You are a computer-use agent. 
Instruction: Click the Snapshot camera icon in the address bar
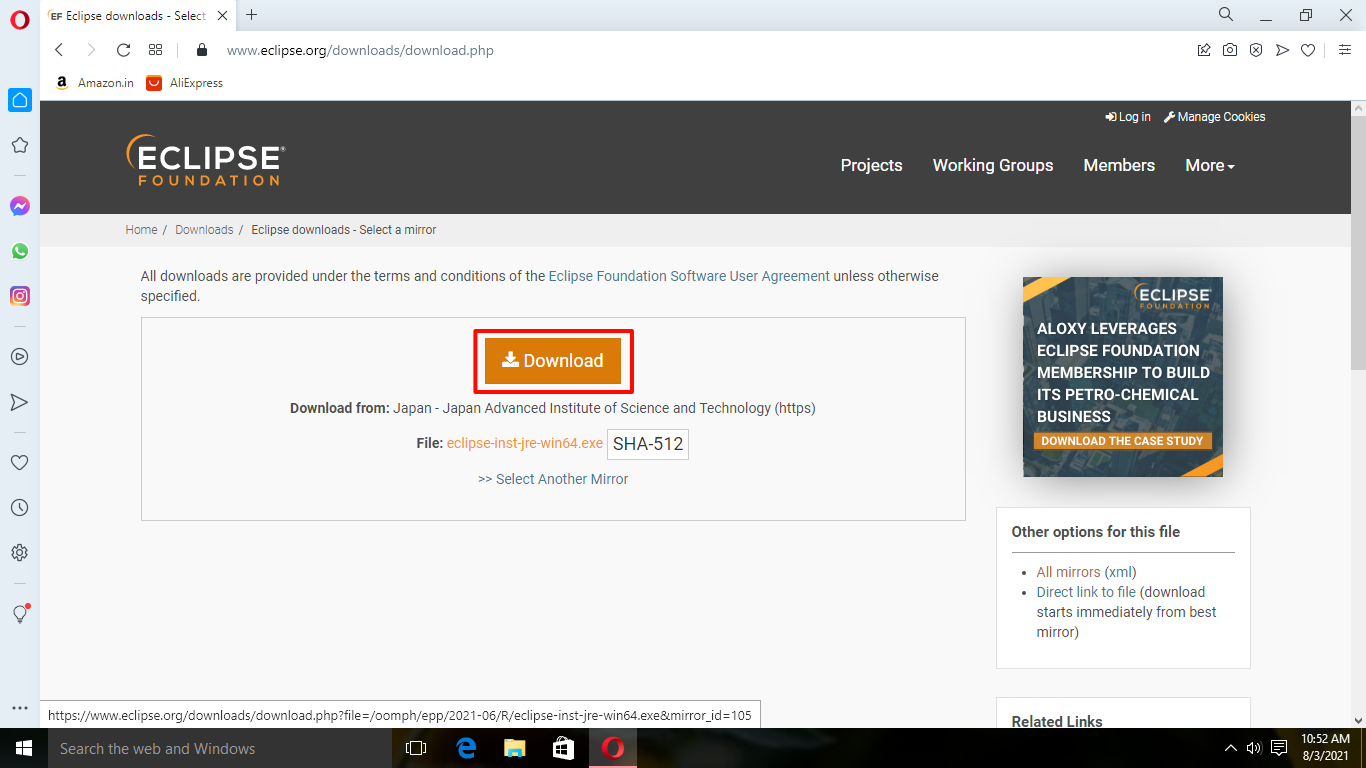pyautogui.click(x=1230, y=50)
